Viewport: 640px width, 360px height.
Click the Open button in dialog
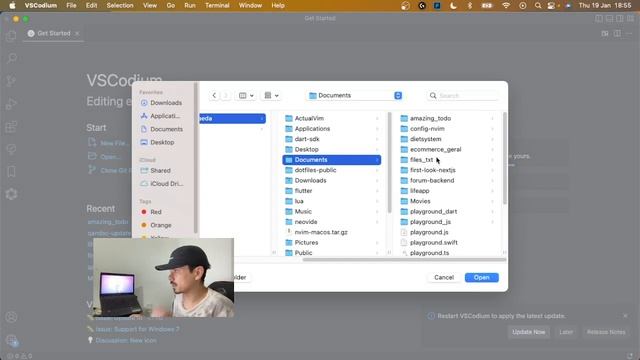[x=482, y=278]
